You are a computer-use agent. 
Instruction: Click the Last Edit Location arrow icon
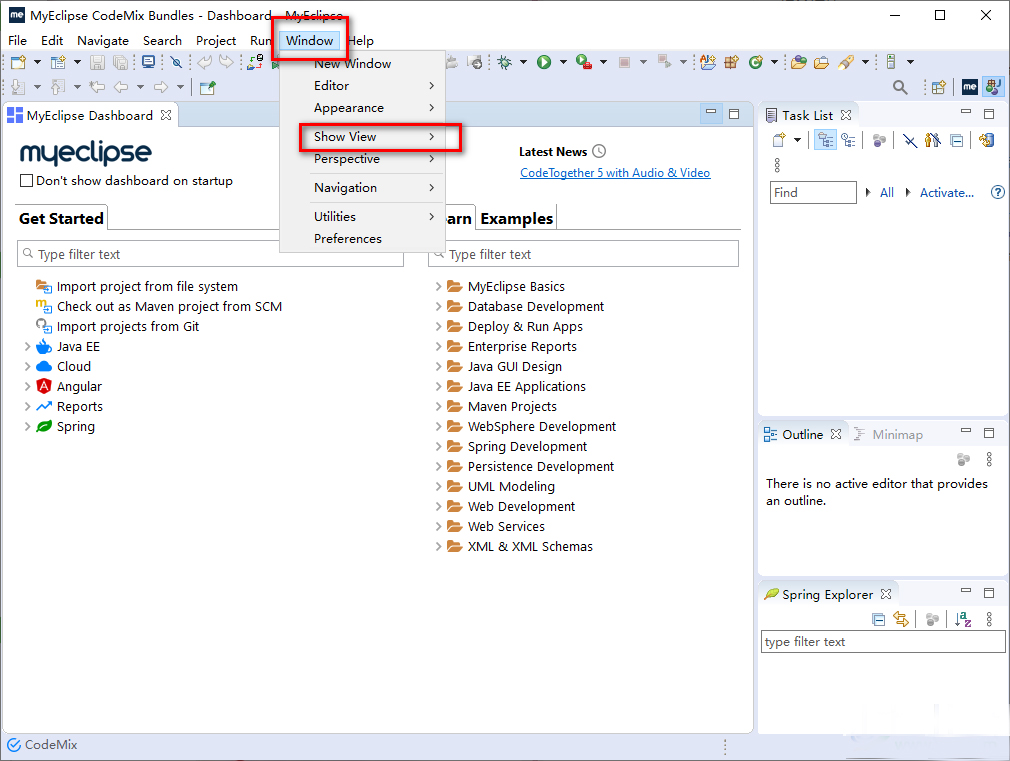(x=97, y=87)
